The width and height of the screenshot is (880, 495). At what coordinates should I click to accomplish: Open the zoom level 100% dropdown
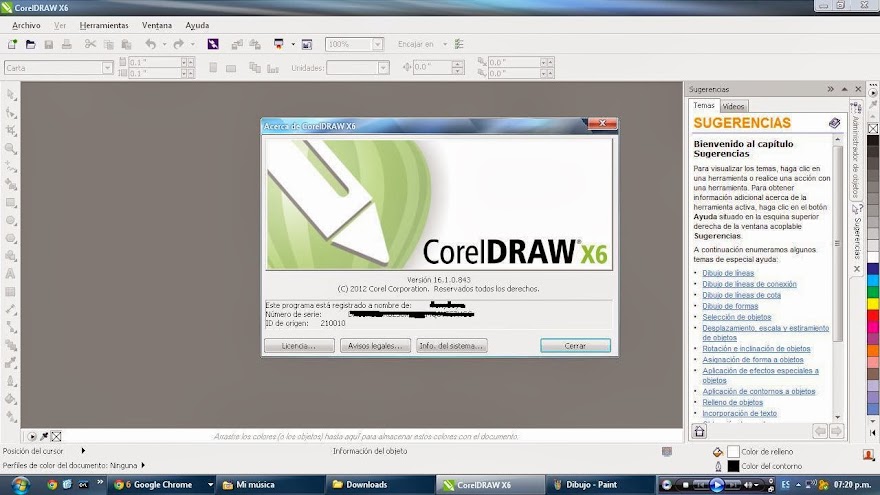378,44
